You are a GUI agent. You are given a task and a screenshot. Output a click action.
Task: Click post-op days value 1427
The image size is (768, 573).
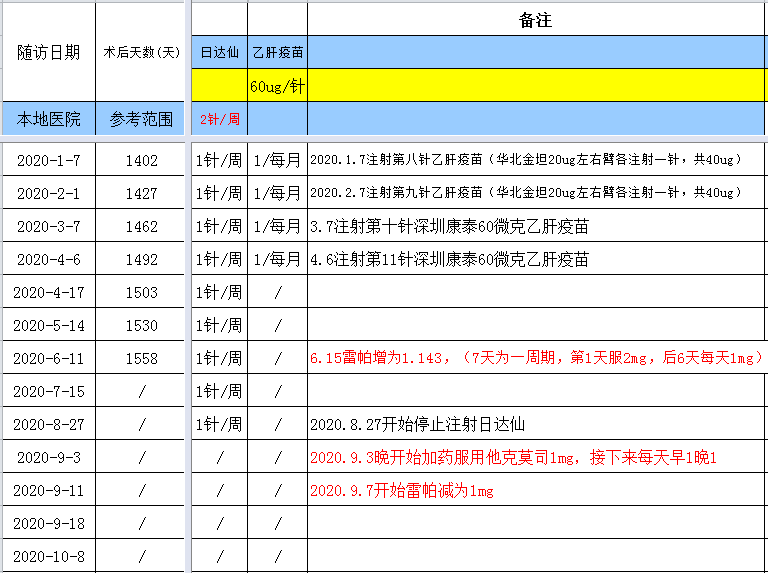pyautogui.click(x=141, y=193)
